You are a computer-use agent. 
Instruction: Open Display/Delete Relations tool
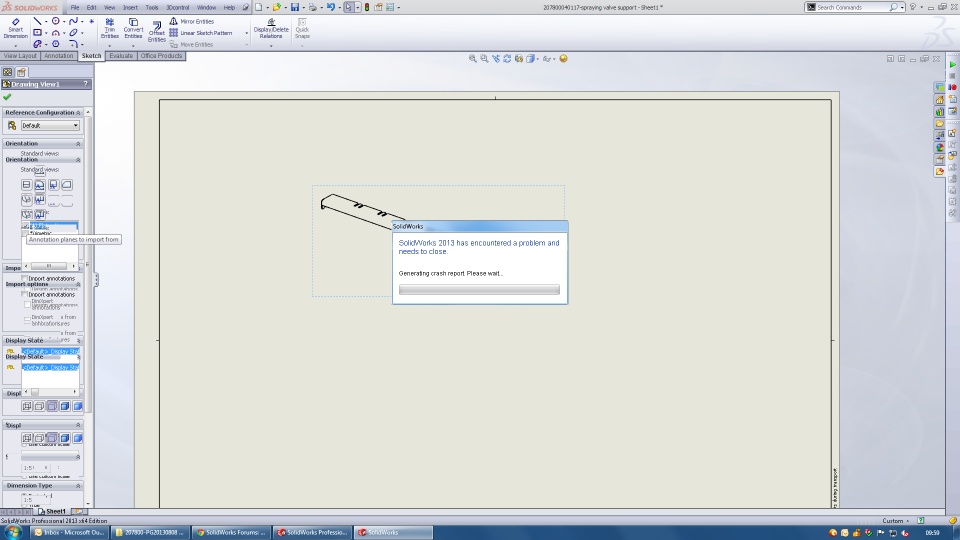(x=271, y=28)
